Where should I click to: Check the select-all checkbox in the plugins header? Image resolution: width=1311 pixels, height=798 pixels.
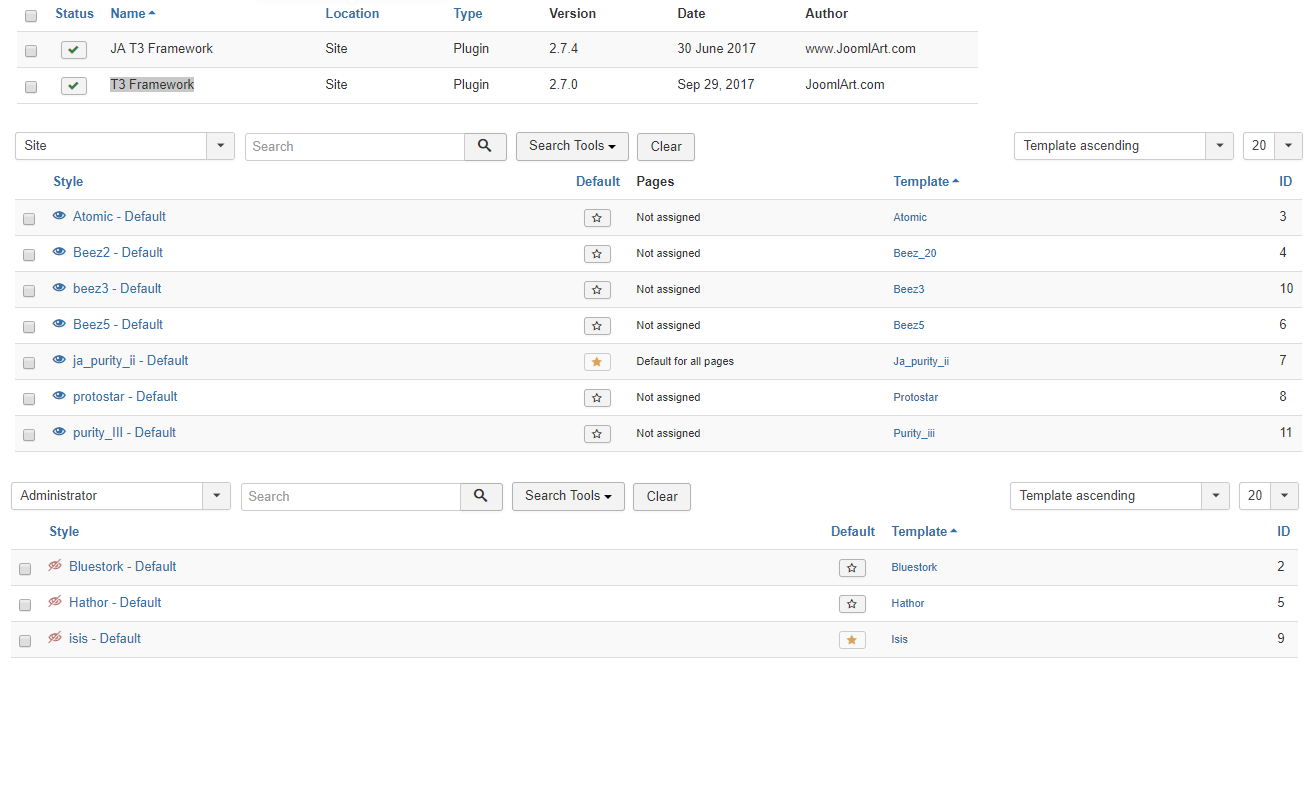(30, 15)
